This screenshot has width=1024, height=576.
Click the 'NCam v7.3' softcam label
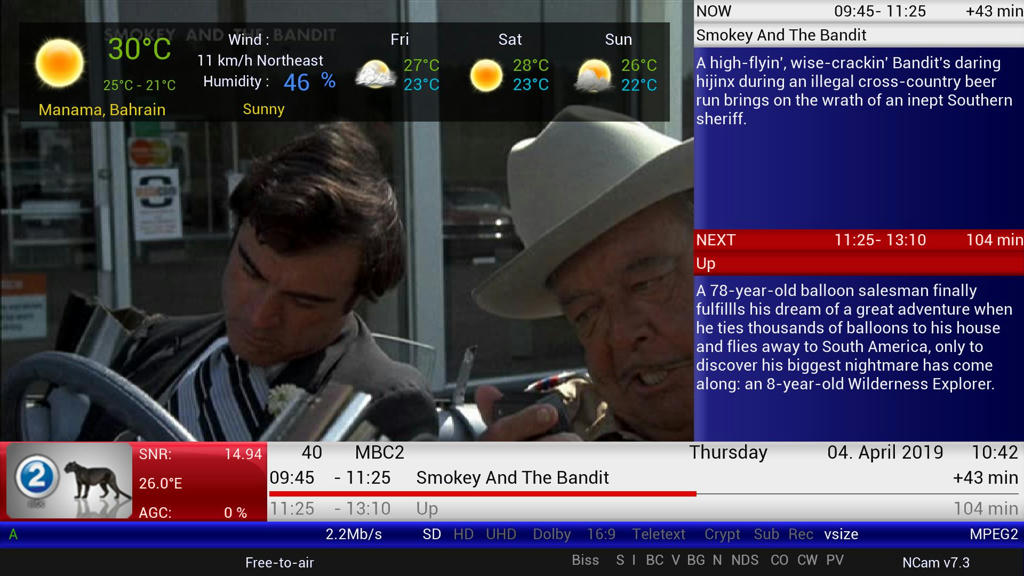(x=936, y=562)
